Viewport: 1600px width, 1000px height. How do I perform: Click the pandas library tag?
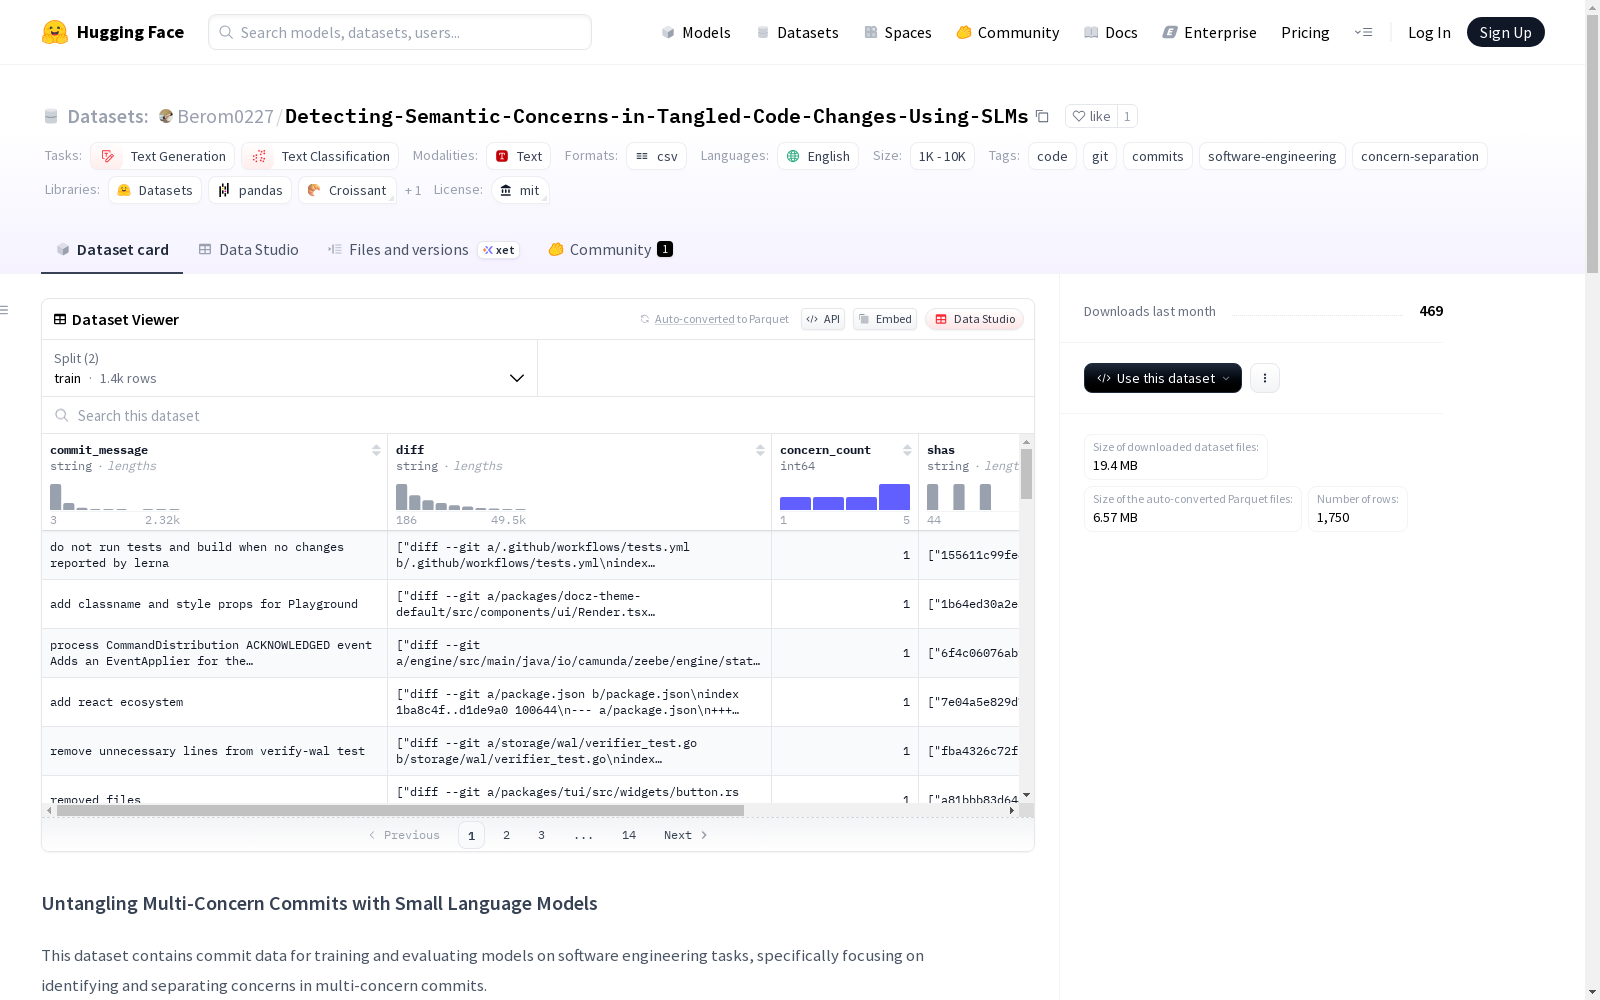(x=250, y=190)
